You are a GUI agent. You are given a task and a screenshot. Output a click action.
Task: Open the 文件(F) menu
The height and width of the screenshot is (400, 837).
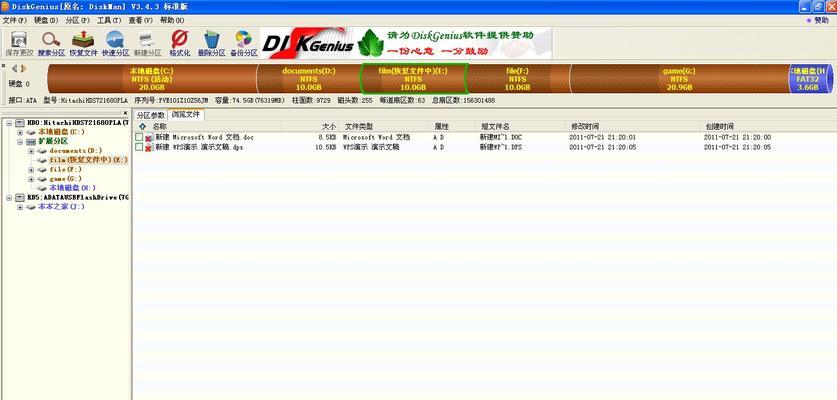[x=14, y=20]
